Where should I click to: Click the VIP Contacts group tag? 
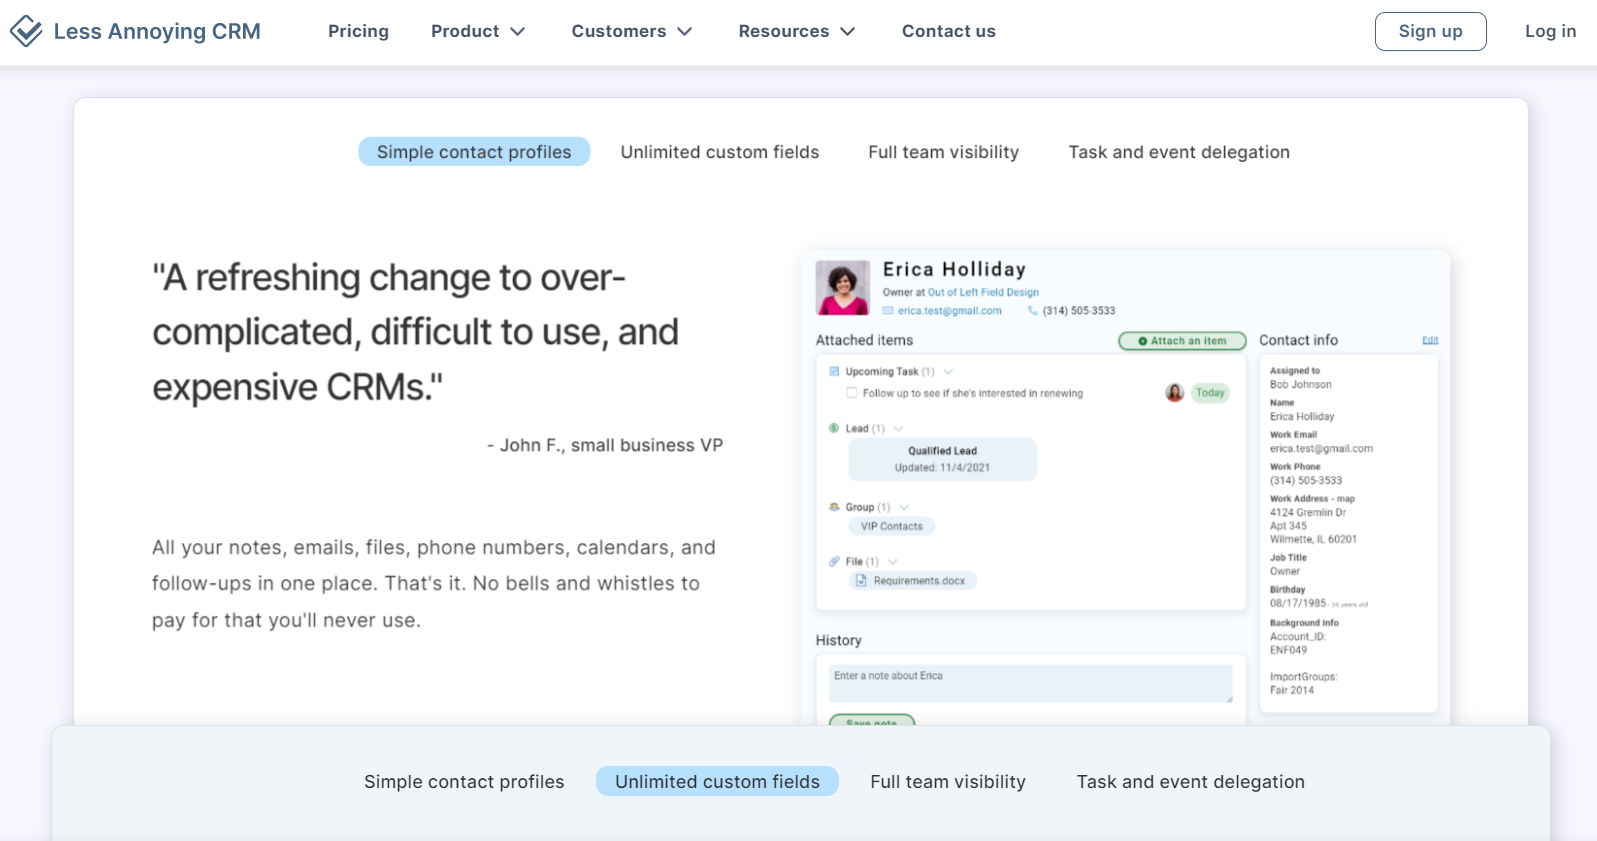(x=891, y=526)
